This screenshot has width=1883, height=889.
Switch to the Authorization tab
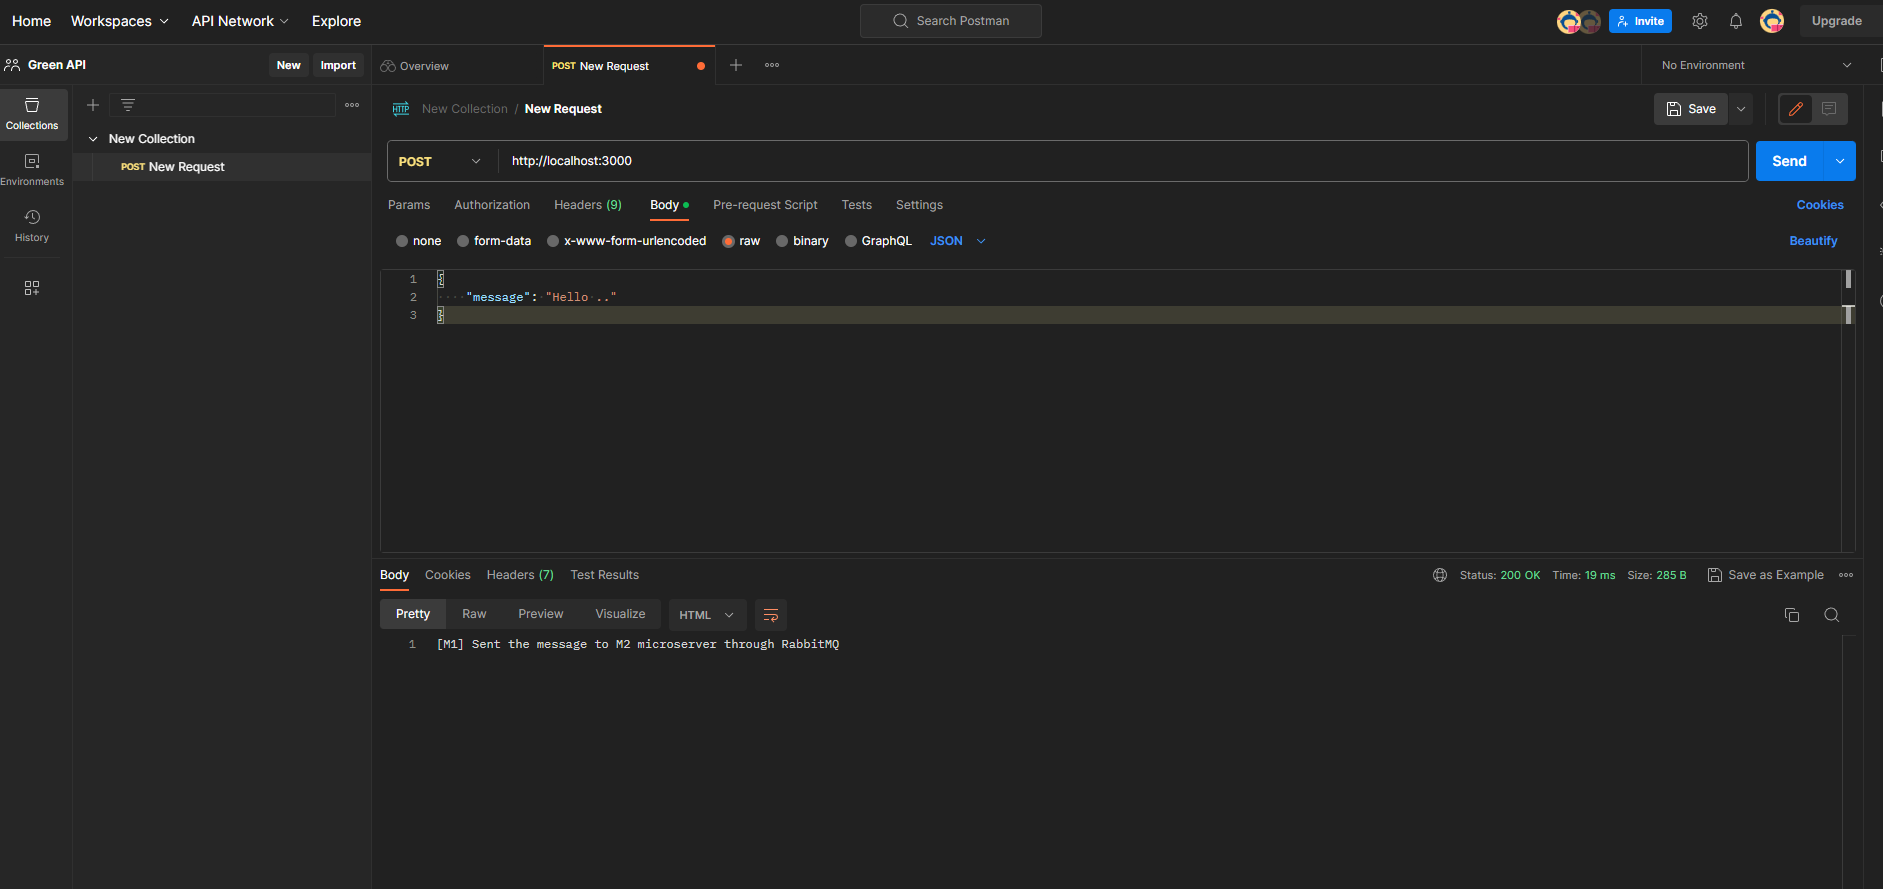tap(492, 205)
